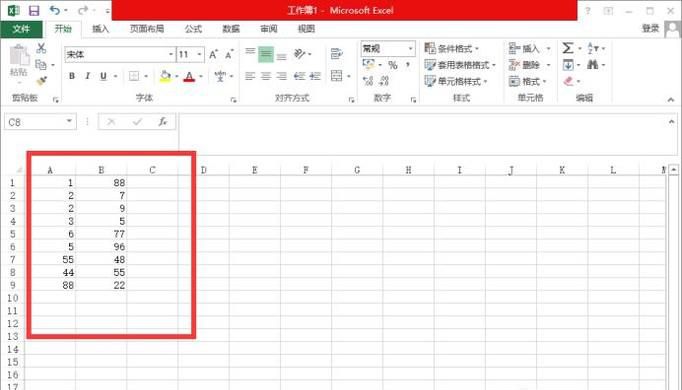The height and width of the screenshot is (390, 682).
Task: Open the font dialog launcher in 字体 group
Action: [233, 100]
